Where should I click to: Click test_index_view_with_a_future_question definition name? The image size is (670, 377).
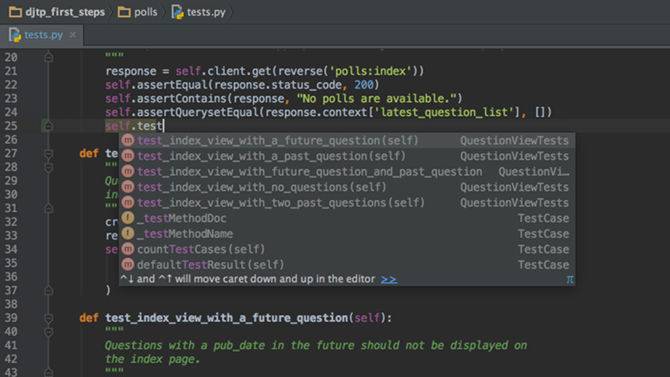(x=227, y=318)
